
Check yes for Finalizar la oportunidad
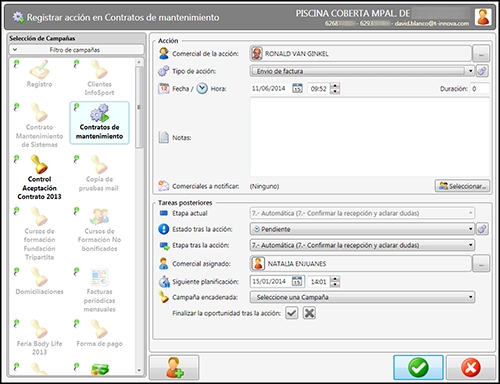[292, 313]
